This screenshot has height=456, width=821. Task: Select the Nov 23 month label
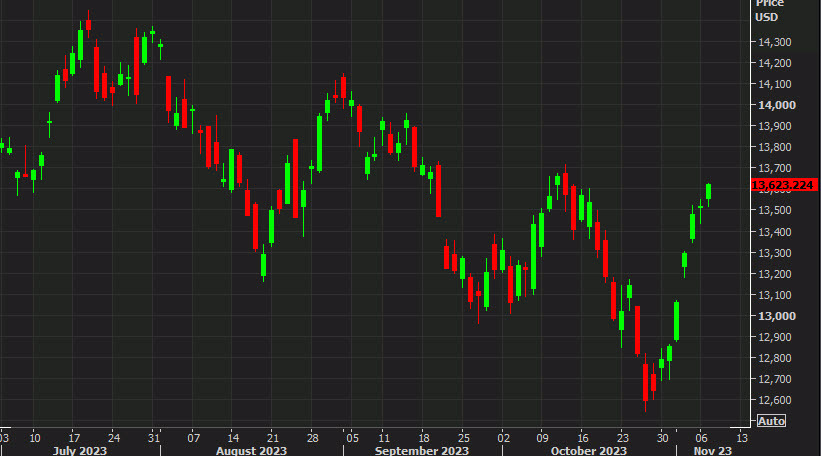click(x=713, y=451)
